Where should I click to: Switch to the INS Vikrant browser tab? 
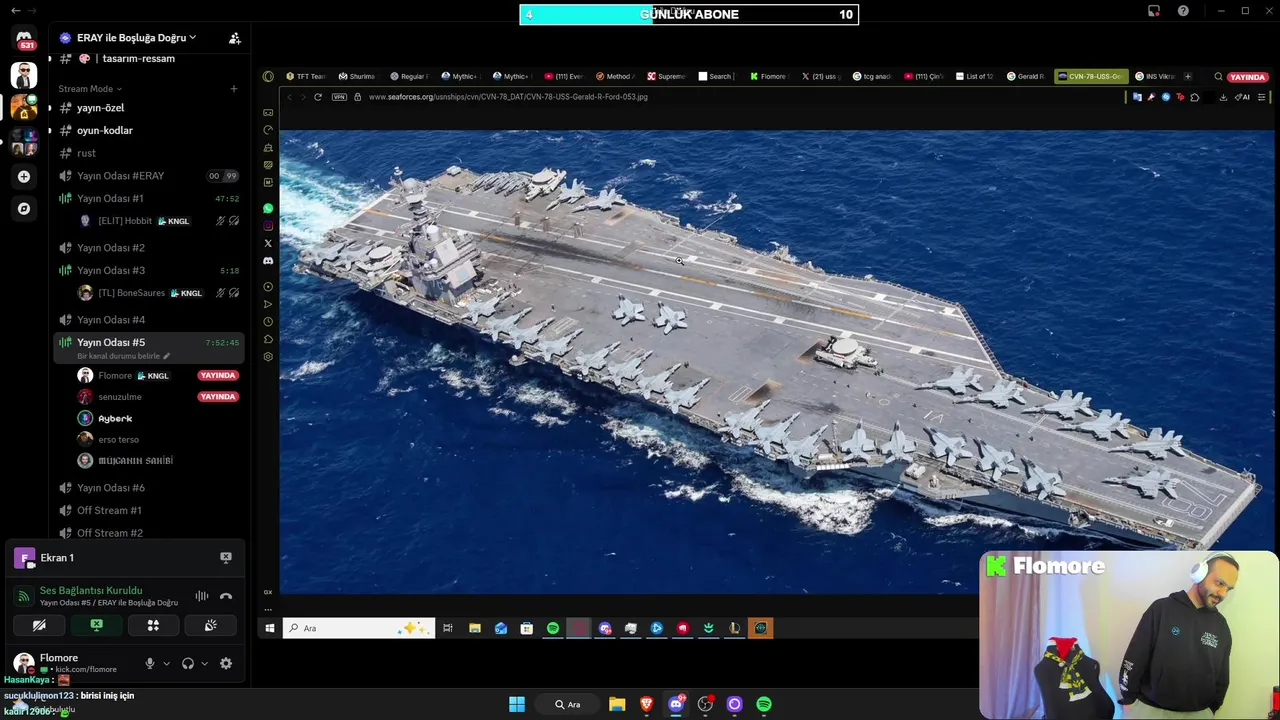[1154, 77]
